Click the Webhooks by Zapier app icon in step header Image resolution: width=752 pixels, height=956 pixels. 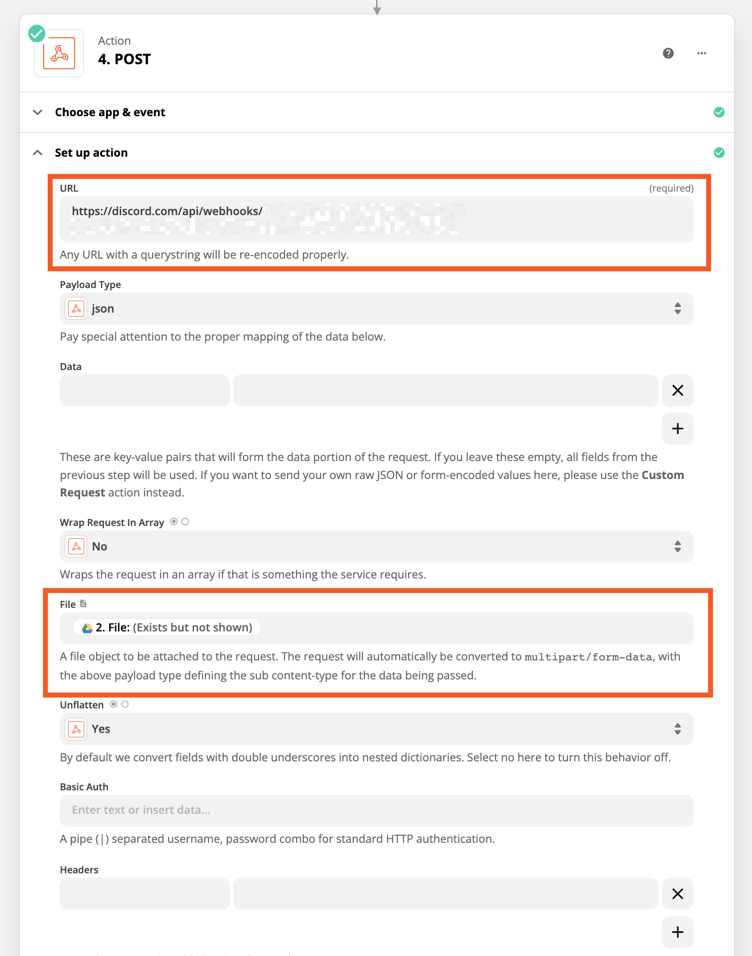coord(58,52)
